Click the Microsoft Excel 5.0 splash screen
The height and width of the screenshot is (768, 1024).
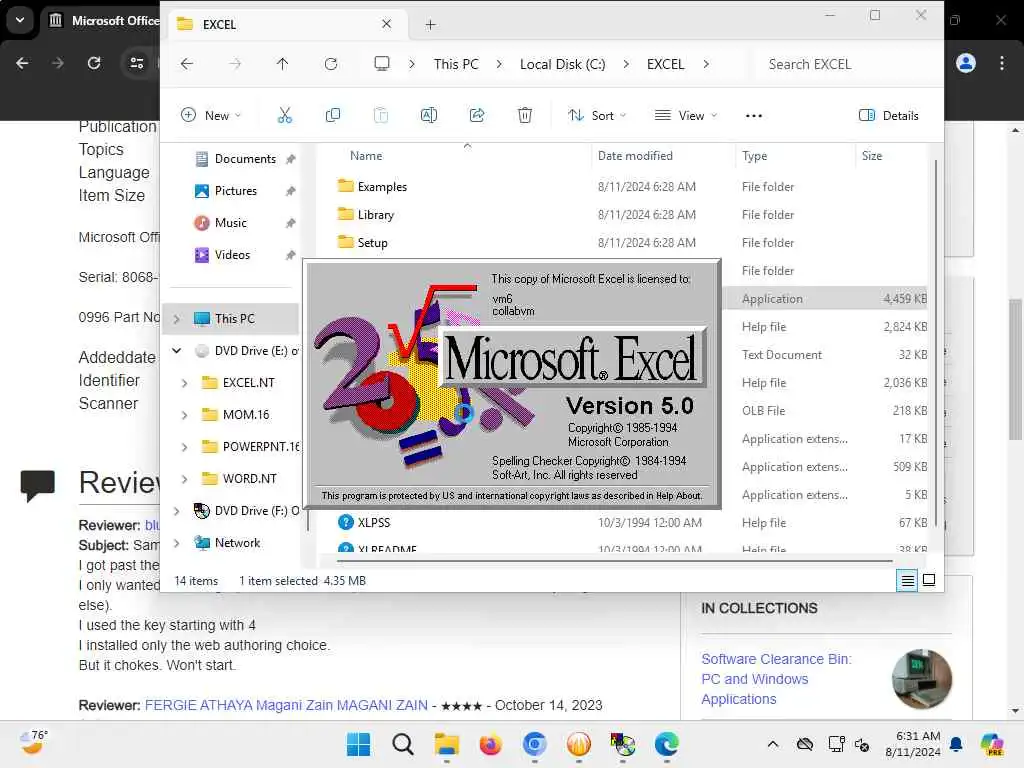coord(513,384)
